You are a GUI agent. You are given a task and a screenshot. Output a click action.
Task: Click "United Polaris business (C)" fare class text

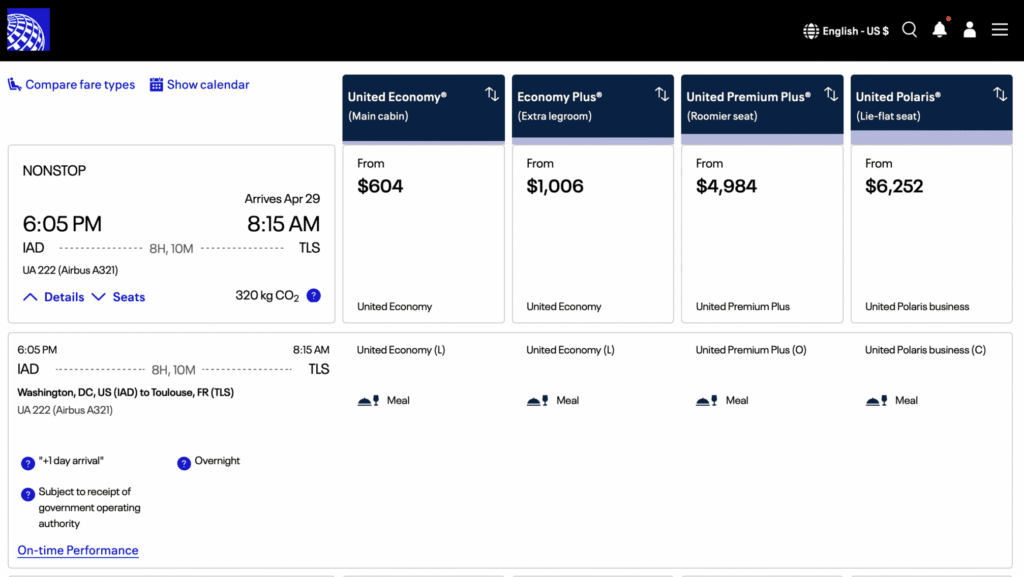point(925,350)
